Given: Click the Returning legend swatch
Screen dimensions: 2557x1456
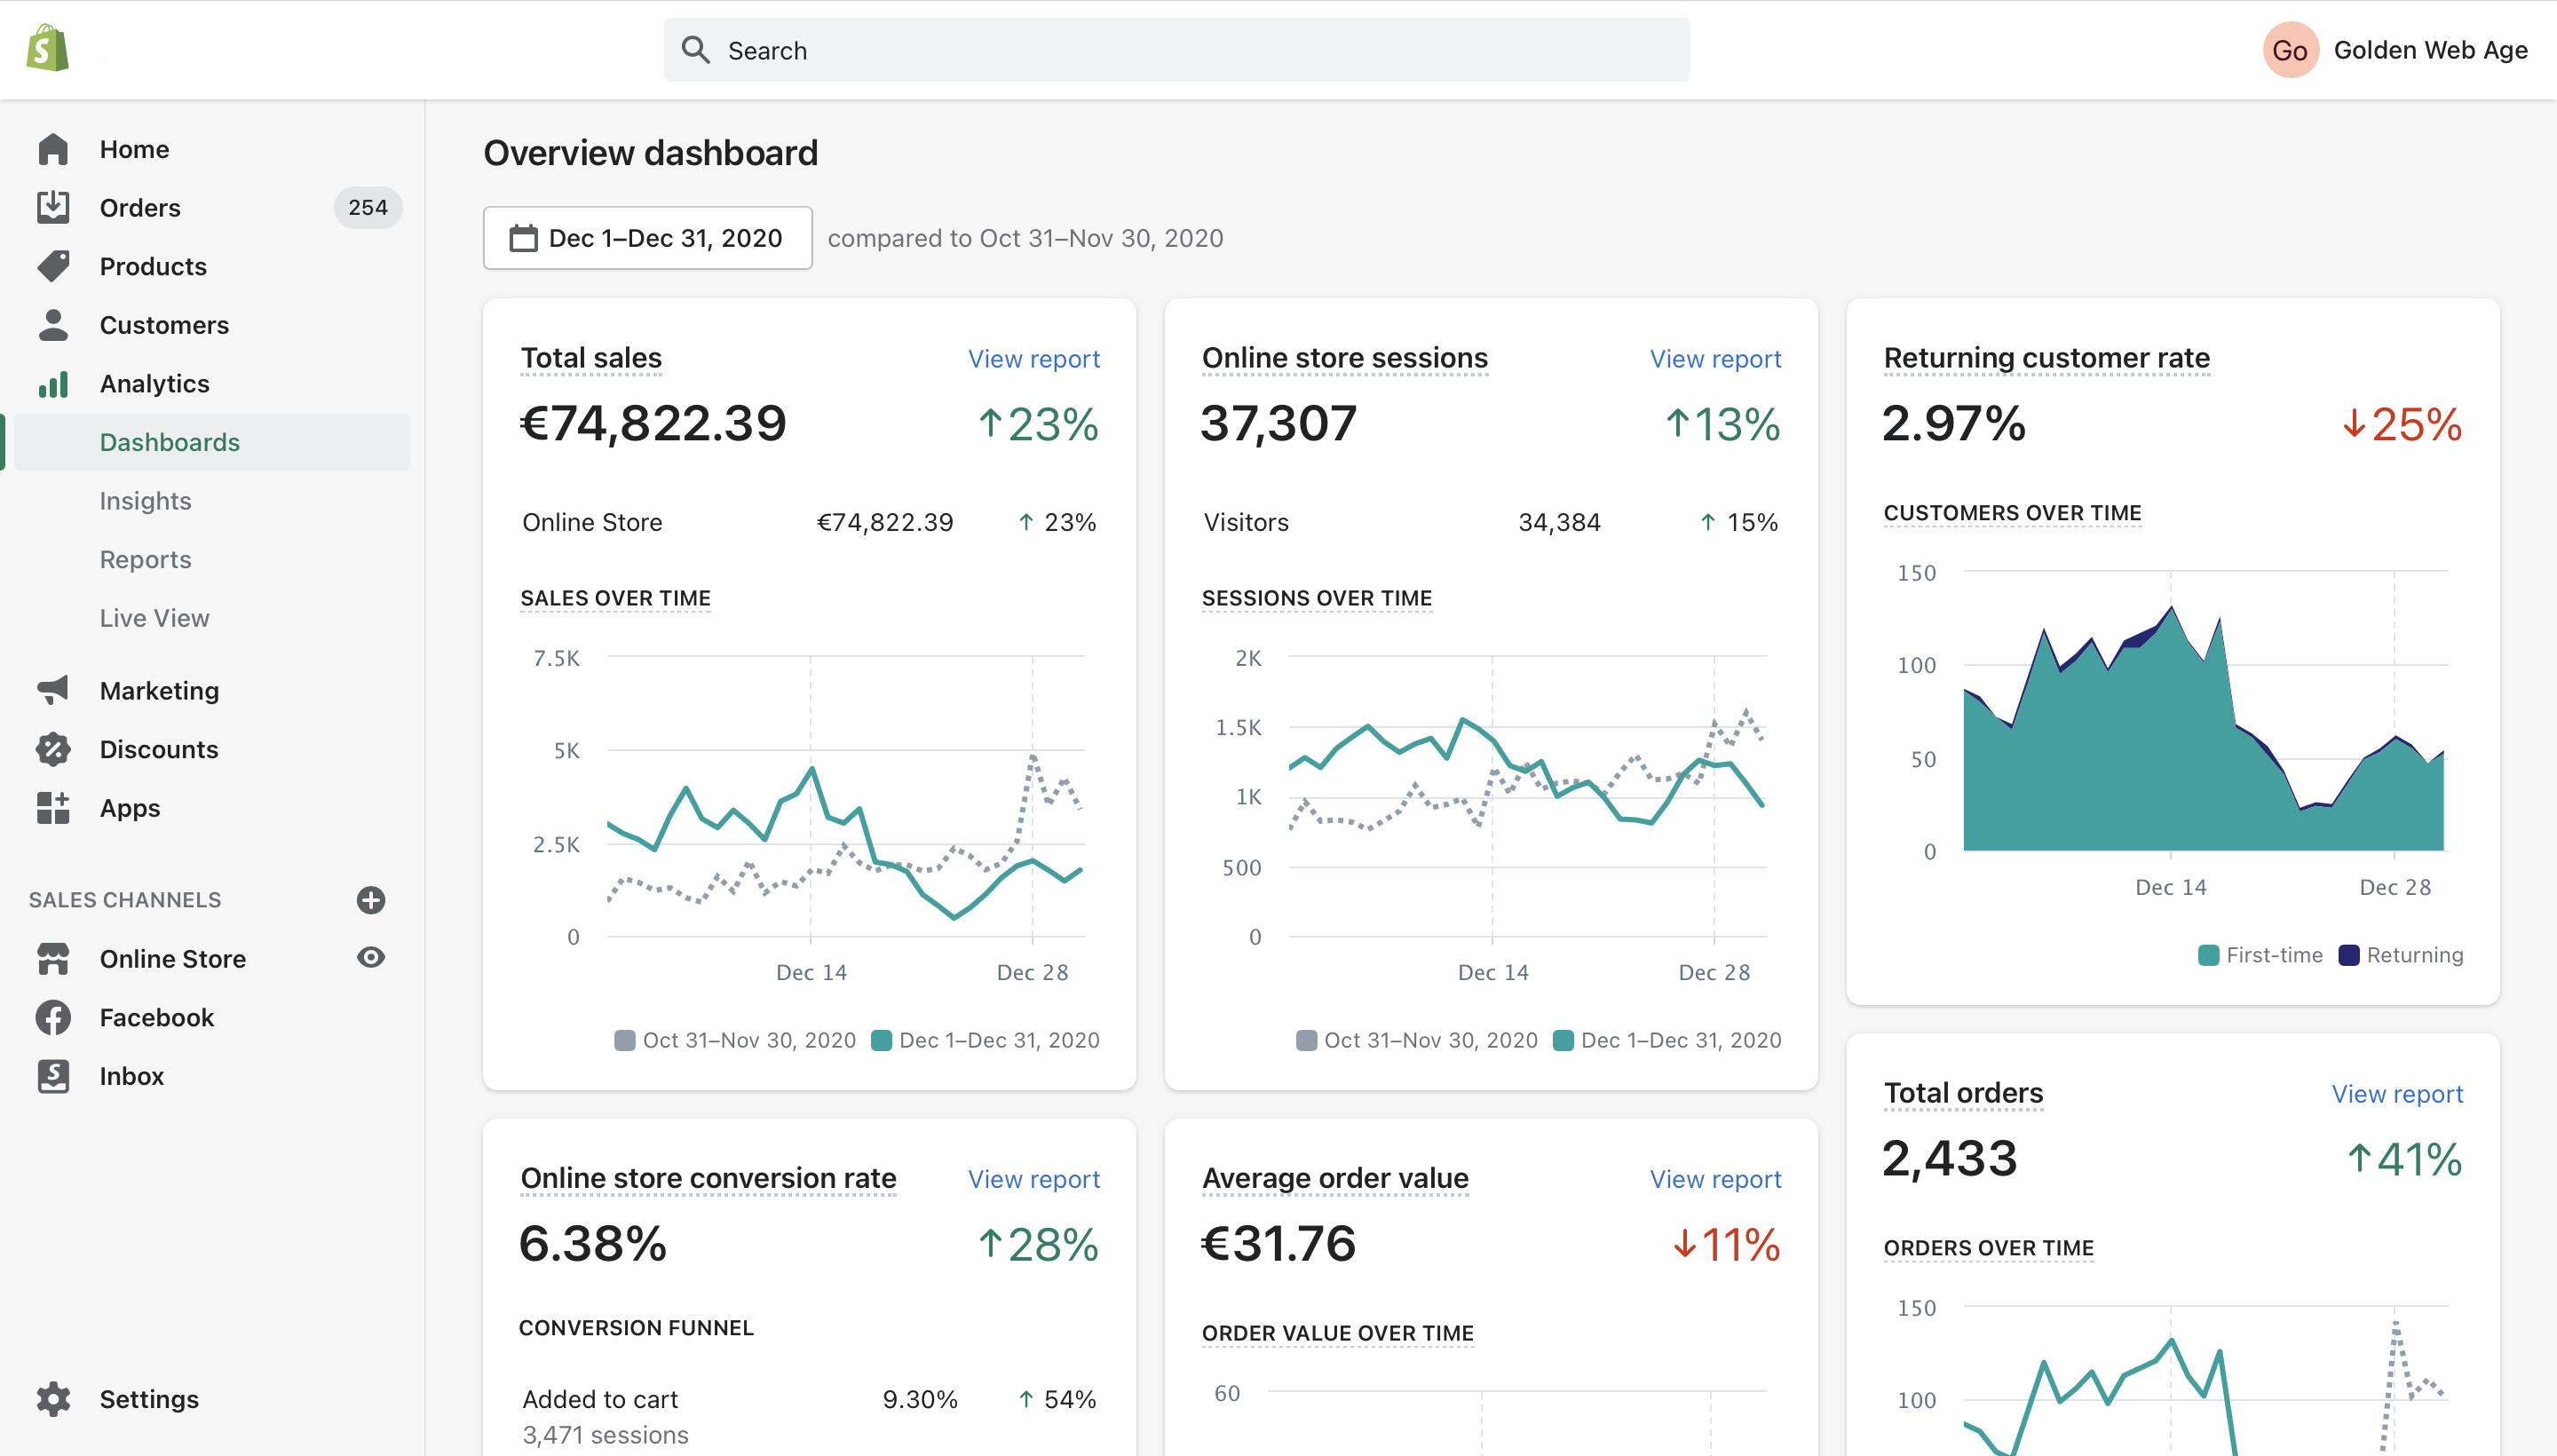Looking at the screenshot, I should pyautogui.click(x=2349, y=955).
